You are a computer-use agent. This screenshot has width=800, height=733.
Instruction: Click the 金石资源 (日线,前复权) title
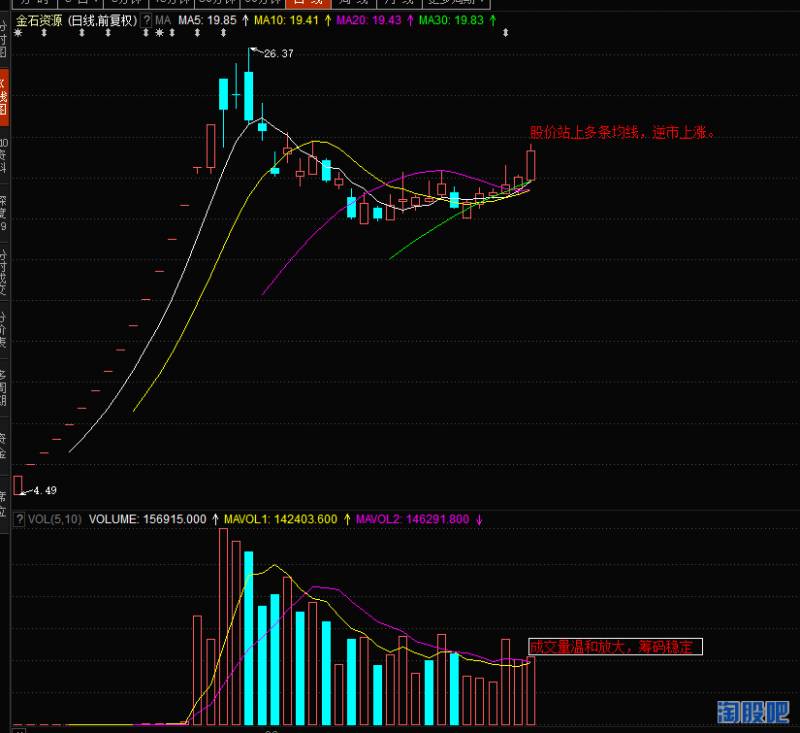coord(77,20)
